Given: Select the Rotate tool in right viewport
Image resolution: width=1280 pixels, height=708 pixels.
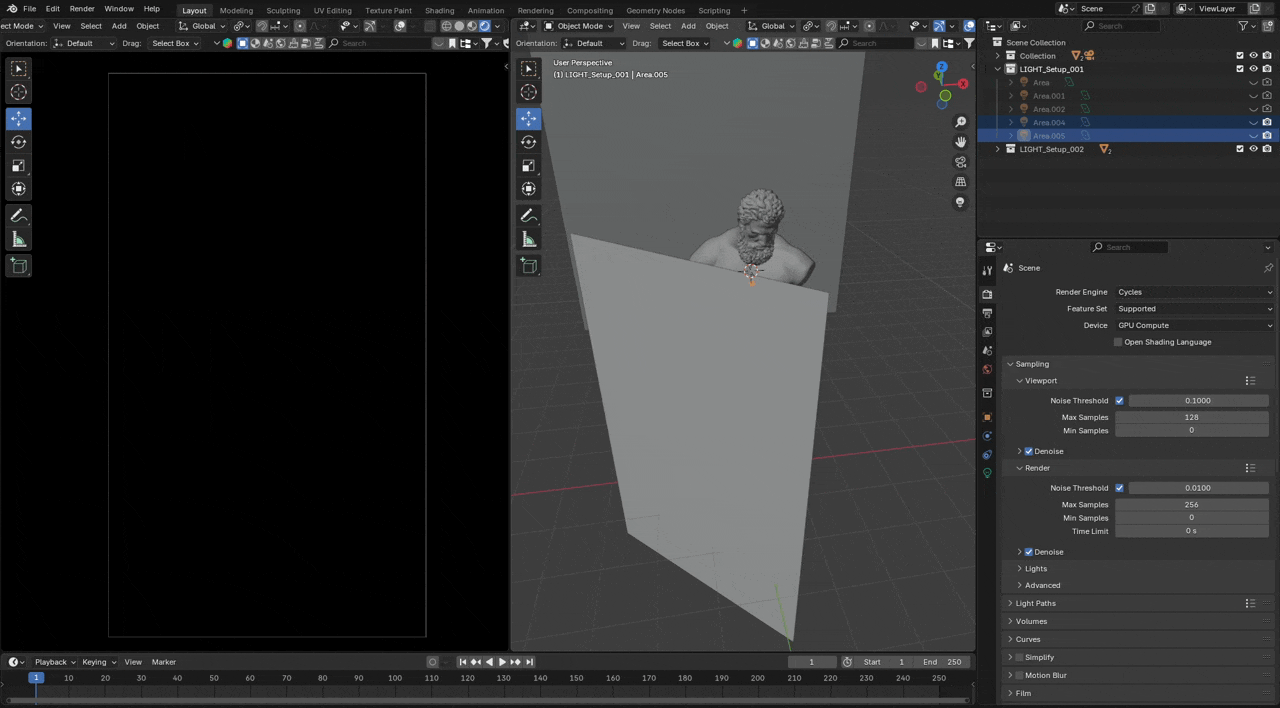Looking at the screenshot, I should (x=528, y=142).
